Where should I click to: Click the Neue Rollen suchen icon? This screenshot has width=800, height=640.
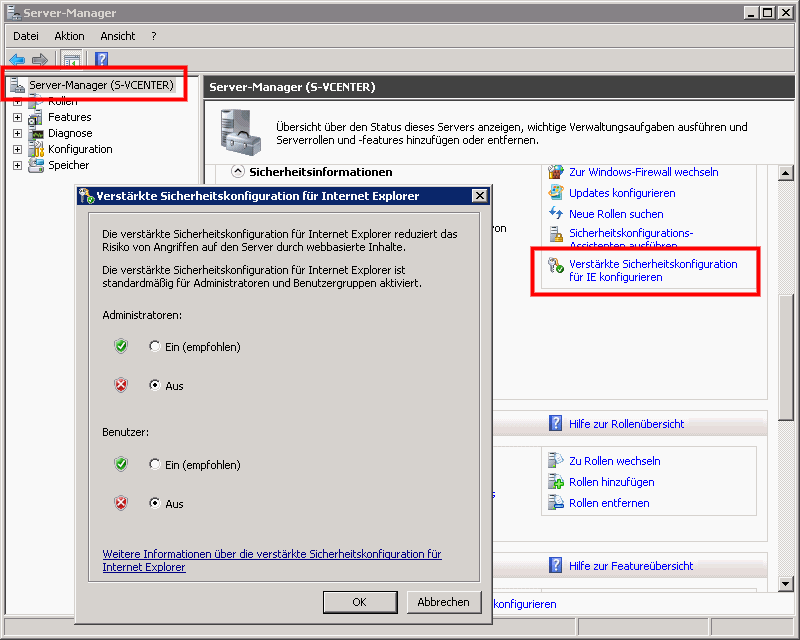pyautogui.click(x=556, y=214)
